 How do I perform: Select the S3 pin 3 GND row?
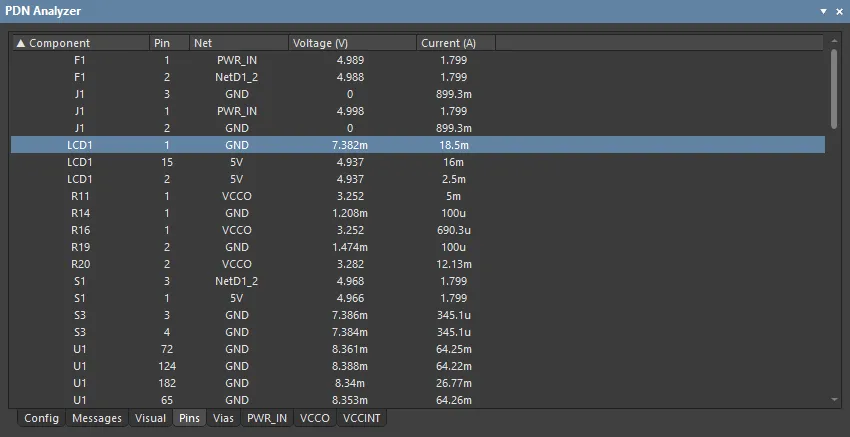418,315
